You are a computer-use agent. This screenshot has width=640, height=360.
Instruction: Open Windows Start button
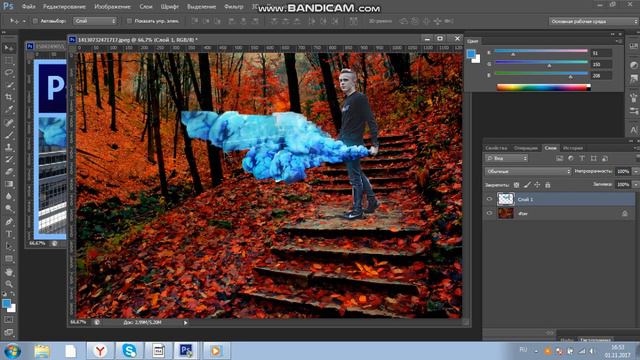(x=12, y=351)
